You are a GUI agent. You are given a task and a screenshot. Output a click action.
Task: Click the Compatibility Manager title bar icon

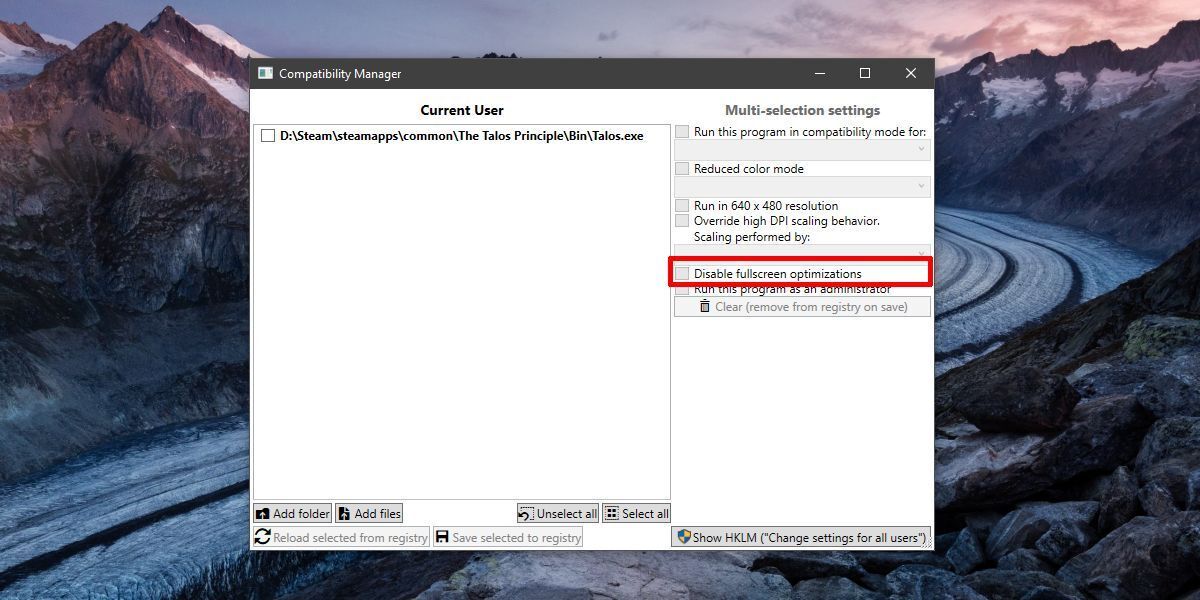tap(265, 73)
